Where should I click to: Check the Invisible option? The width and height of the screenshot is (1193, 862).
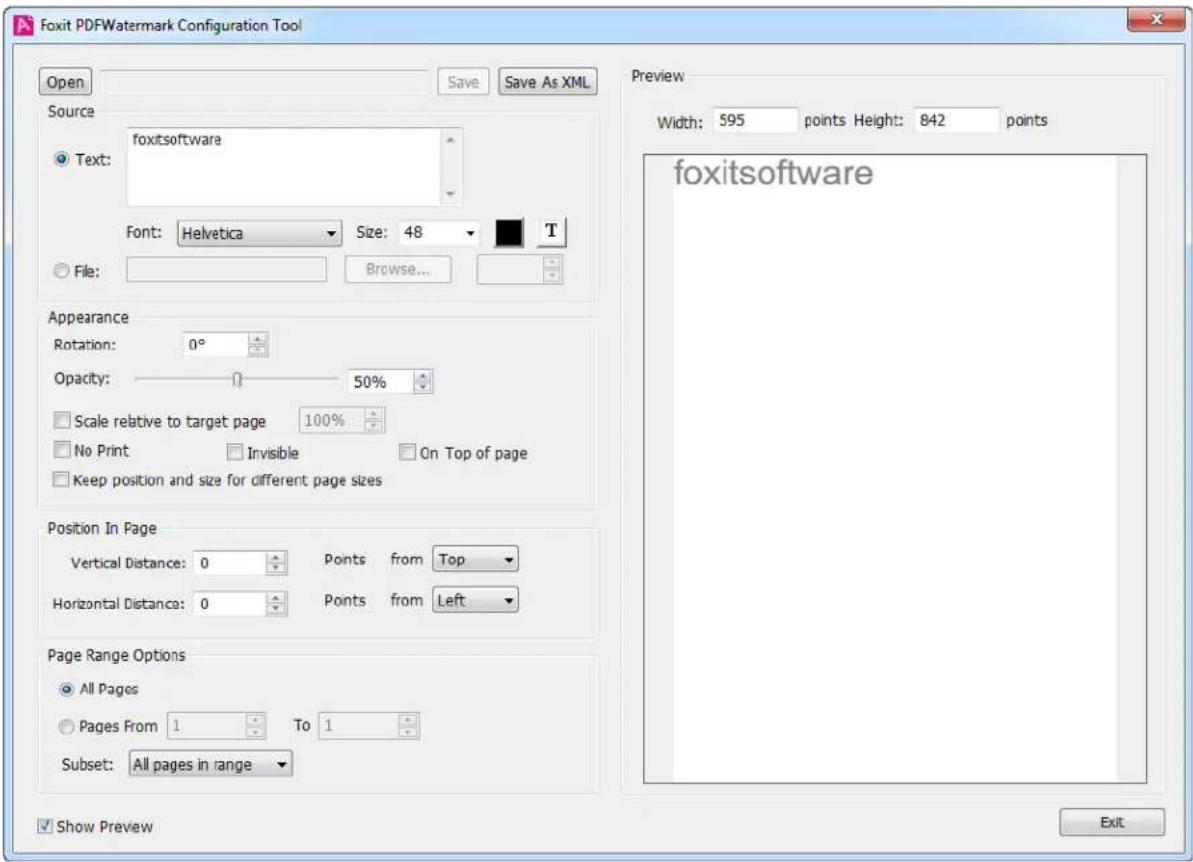[235, 453]
